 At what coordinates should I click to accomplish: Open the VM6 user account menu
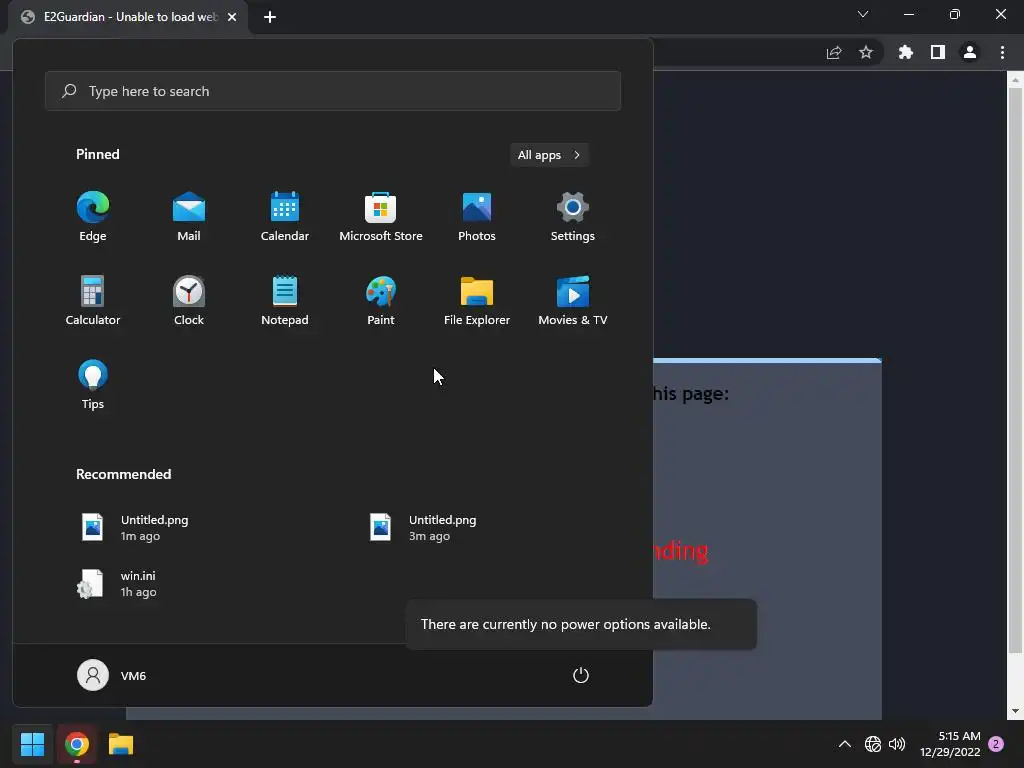(112, 675)
